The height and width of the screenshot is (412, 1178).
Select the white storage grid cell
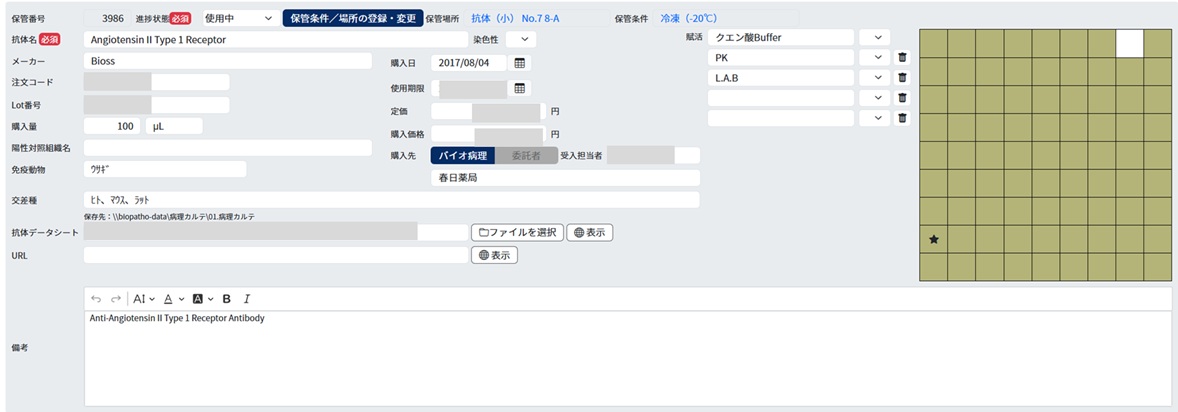click(x=1129, y=43)
